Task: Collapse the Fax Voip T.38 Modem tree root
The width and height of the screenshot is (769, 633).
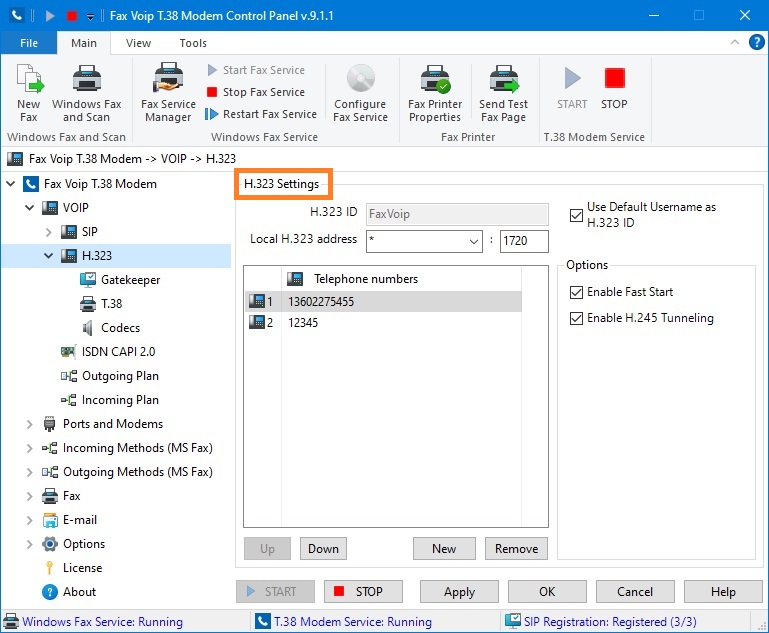Action: pos(11,184)
